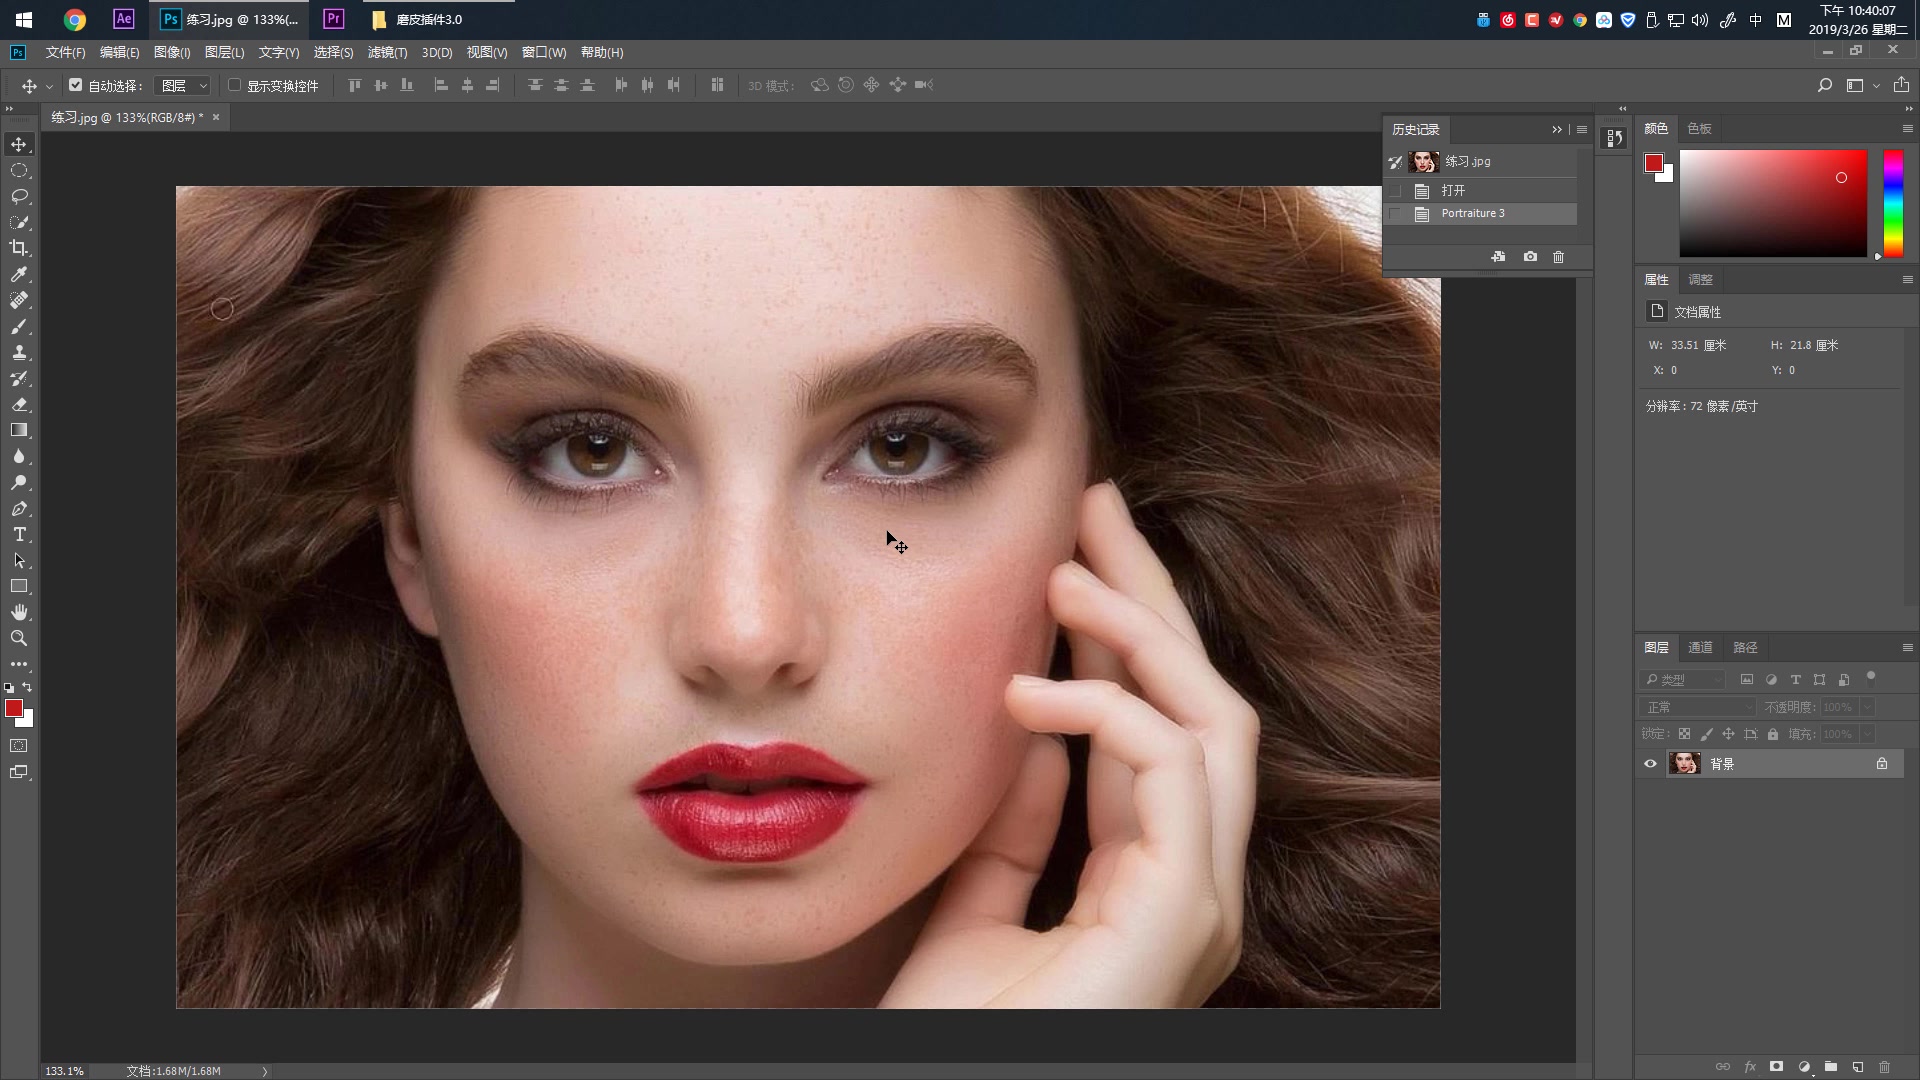Uncheck the 自动选择 checkbox

coord(76,85)
